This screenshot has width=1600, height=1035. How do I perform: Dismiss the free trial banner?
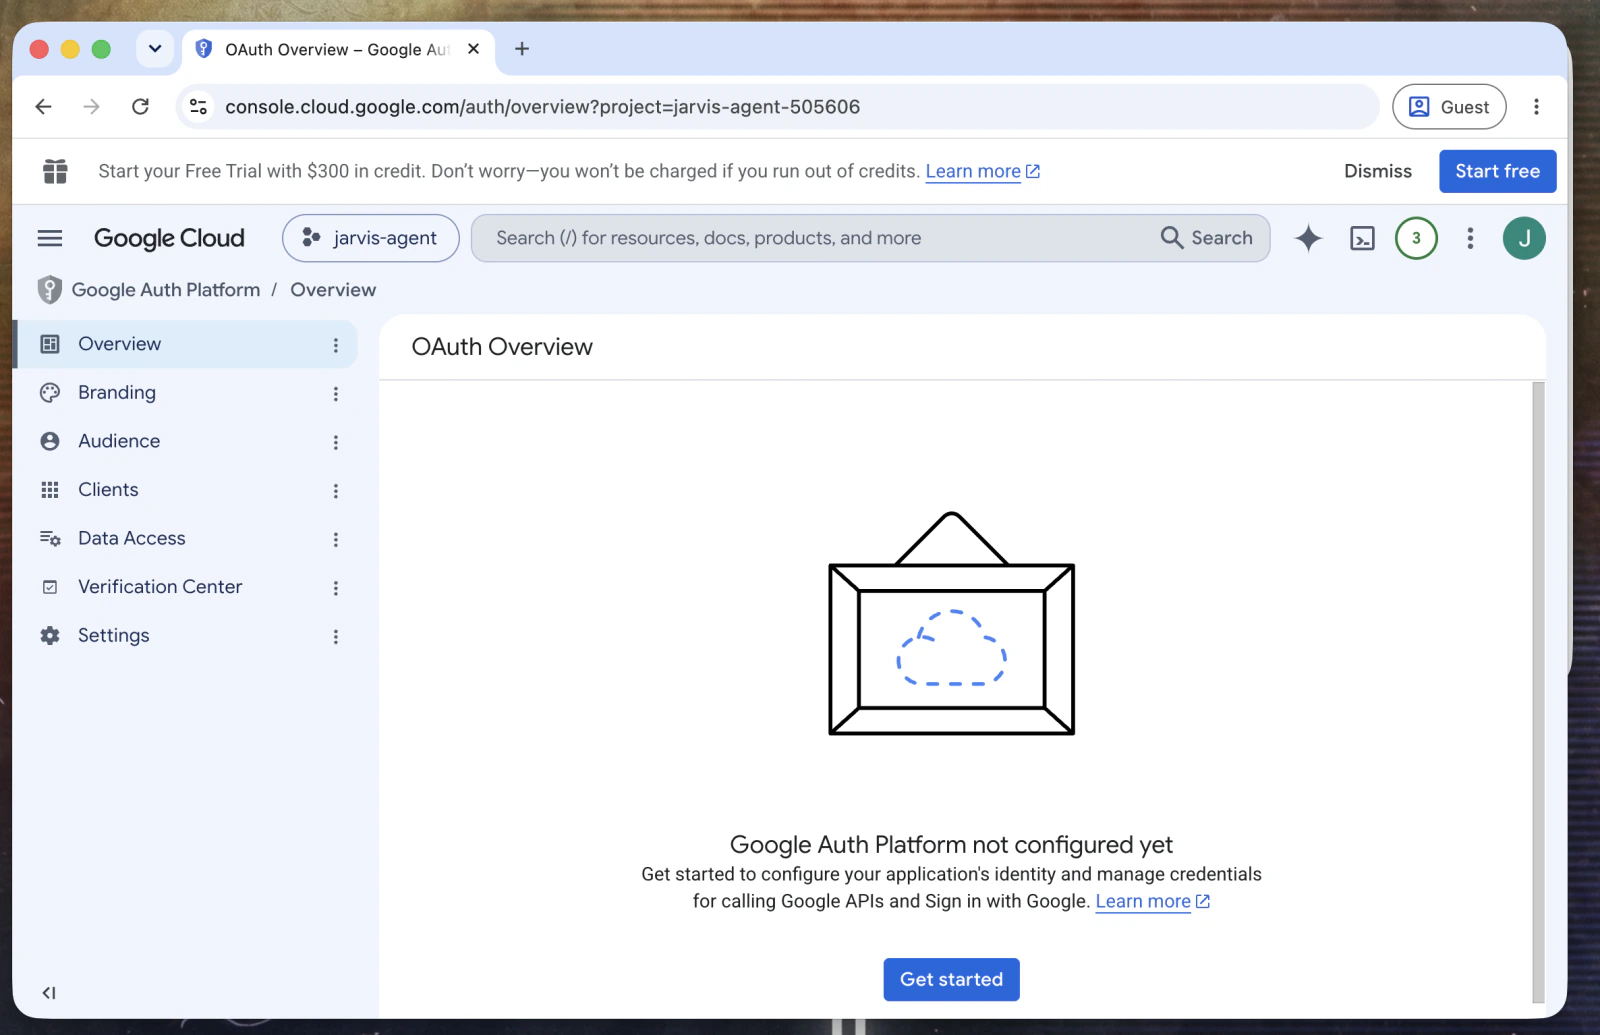tap(1378, 171)
